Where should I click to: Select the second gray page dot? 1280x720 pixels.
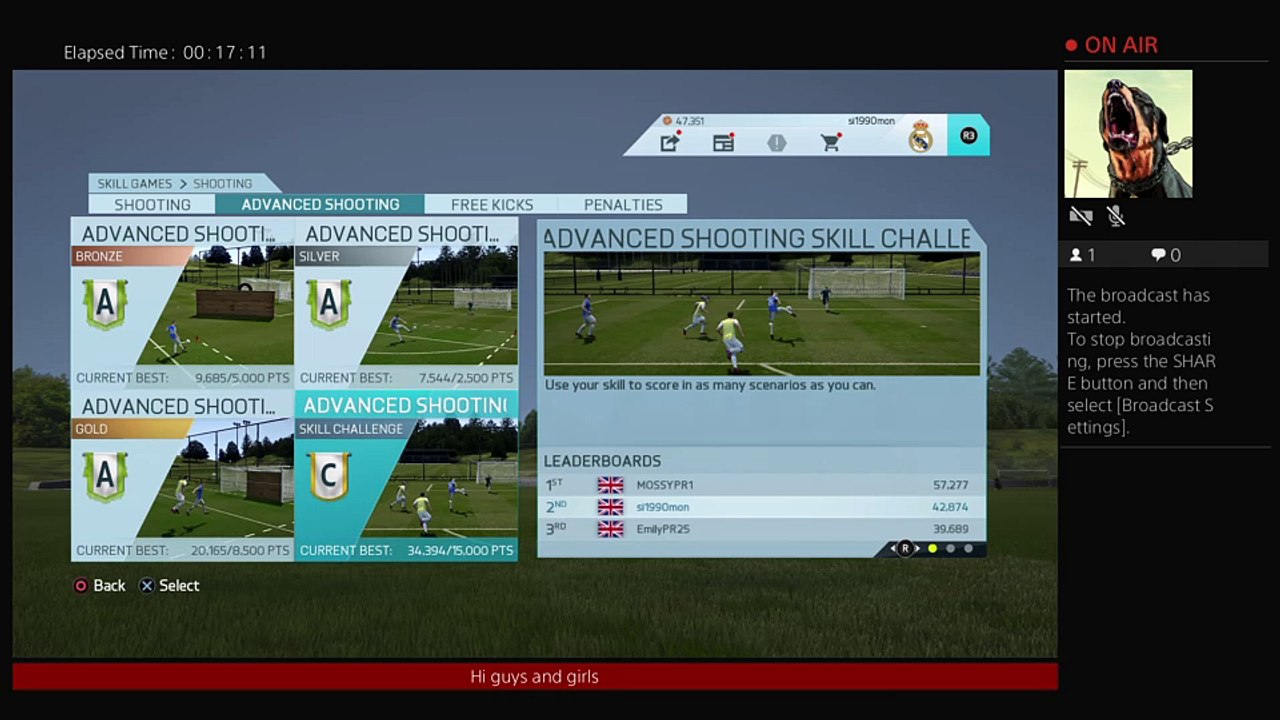[x=950, y=549]
